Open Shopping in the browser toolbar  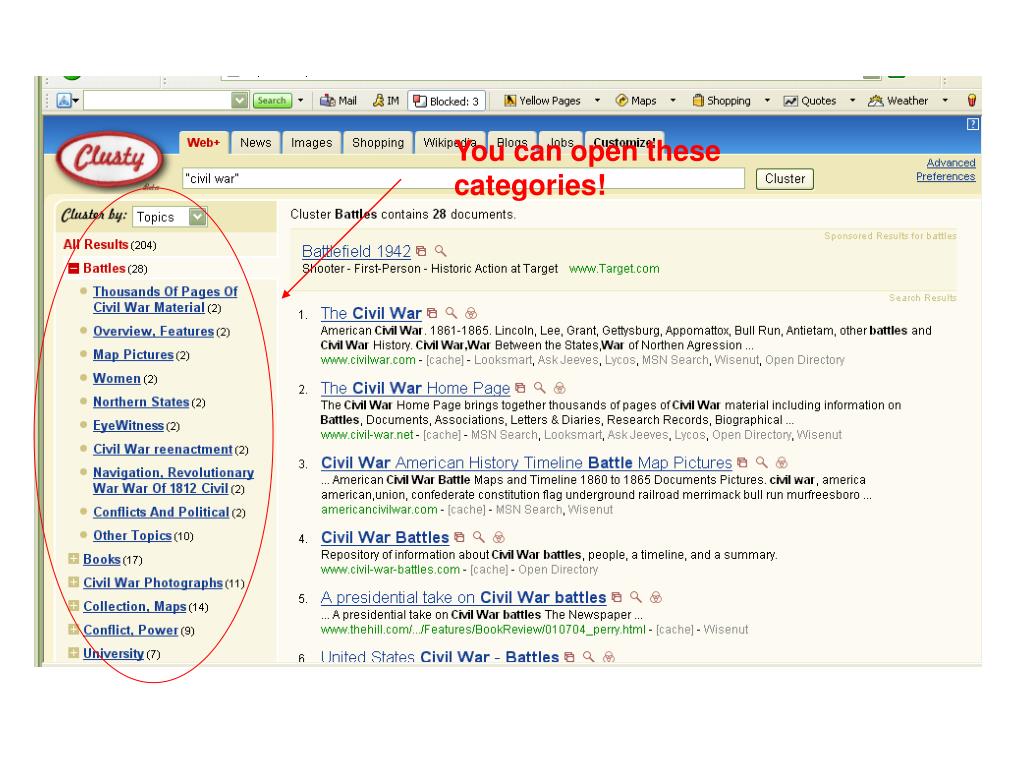click(x=722, y=101)
